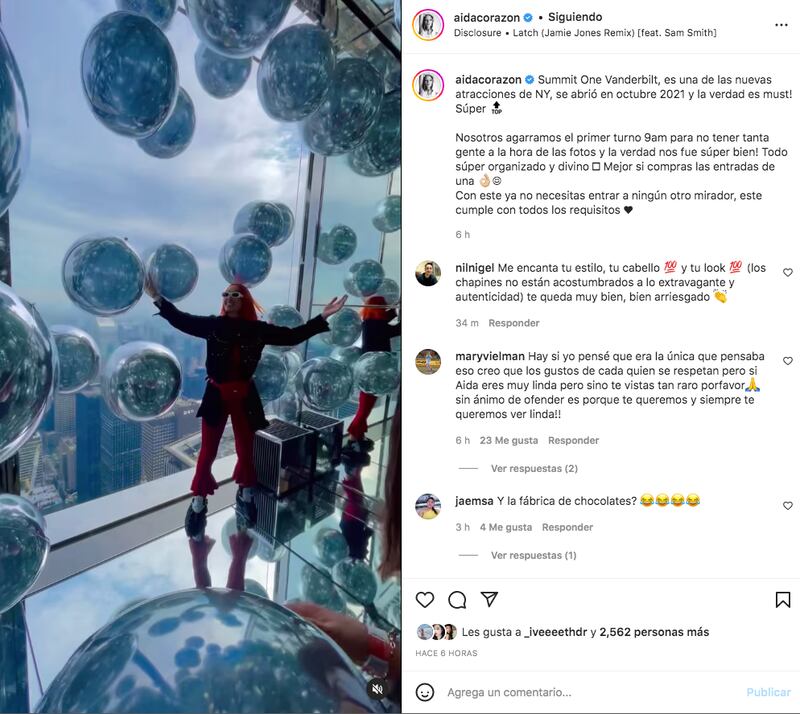This screenshot has width=800, height=714.
Task: Open the comment bubble icon
Action: (457, 600)
